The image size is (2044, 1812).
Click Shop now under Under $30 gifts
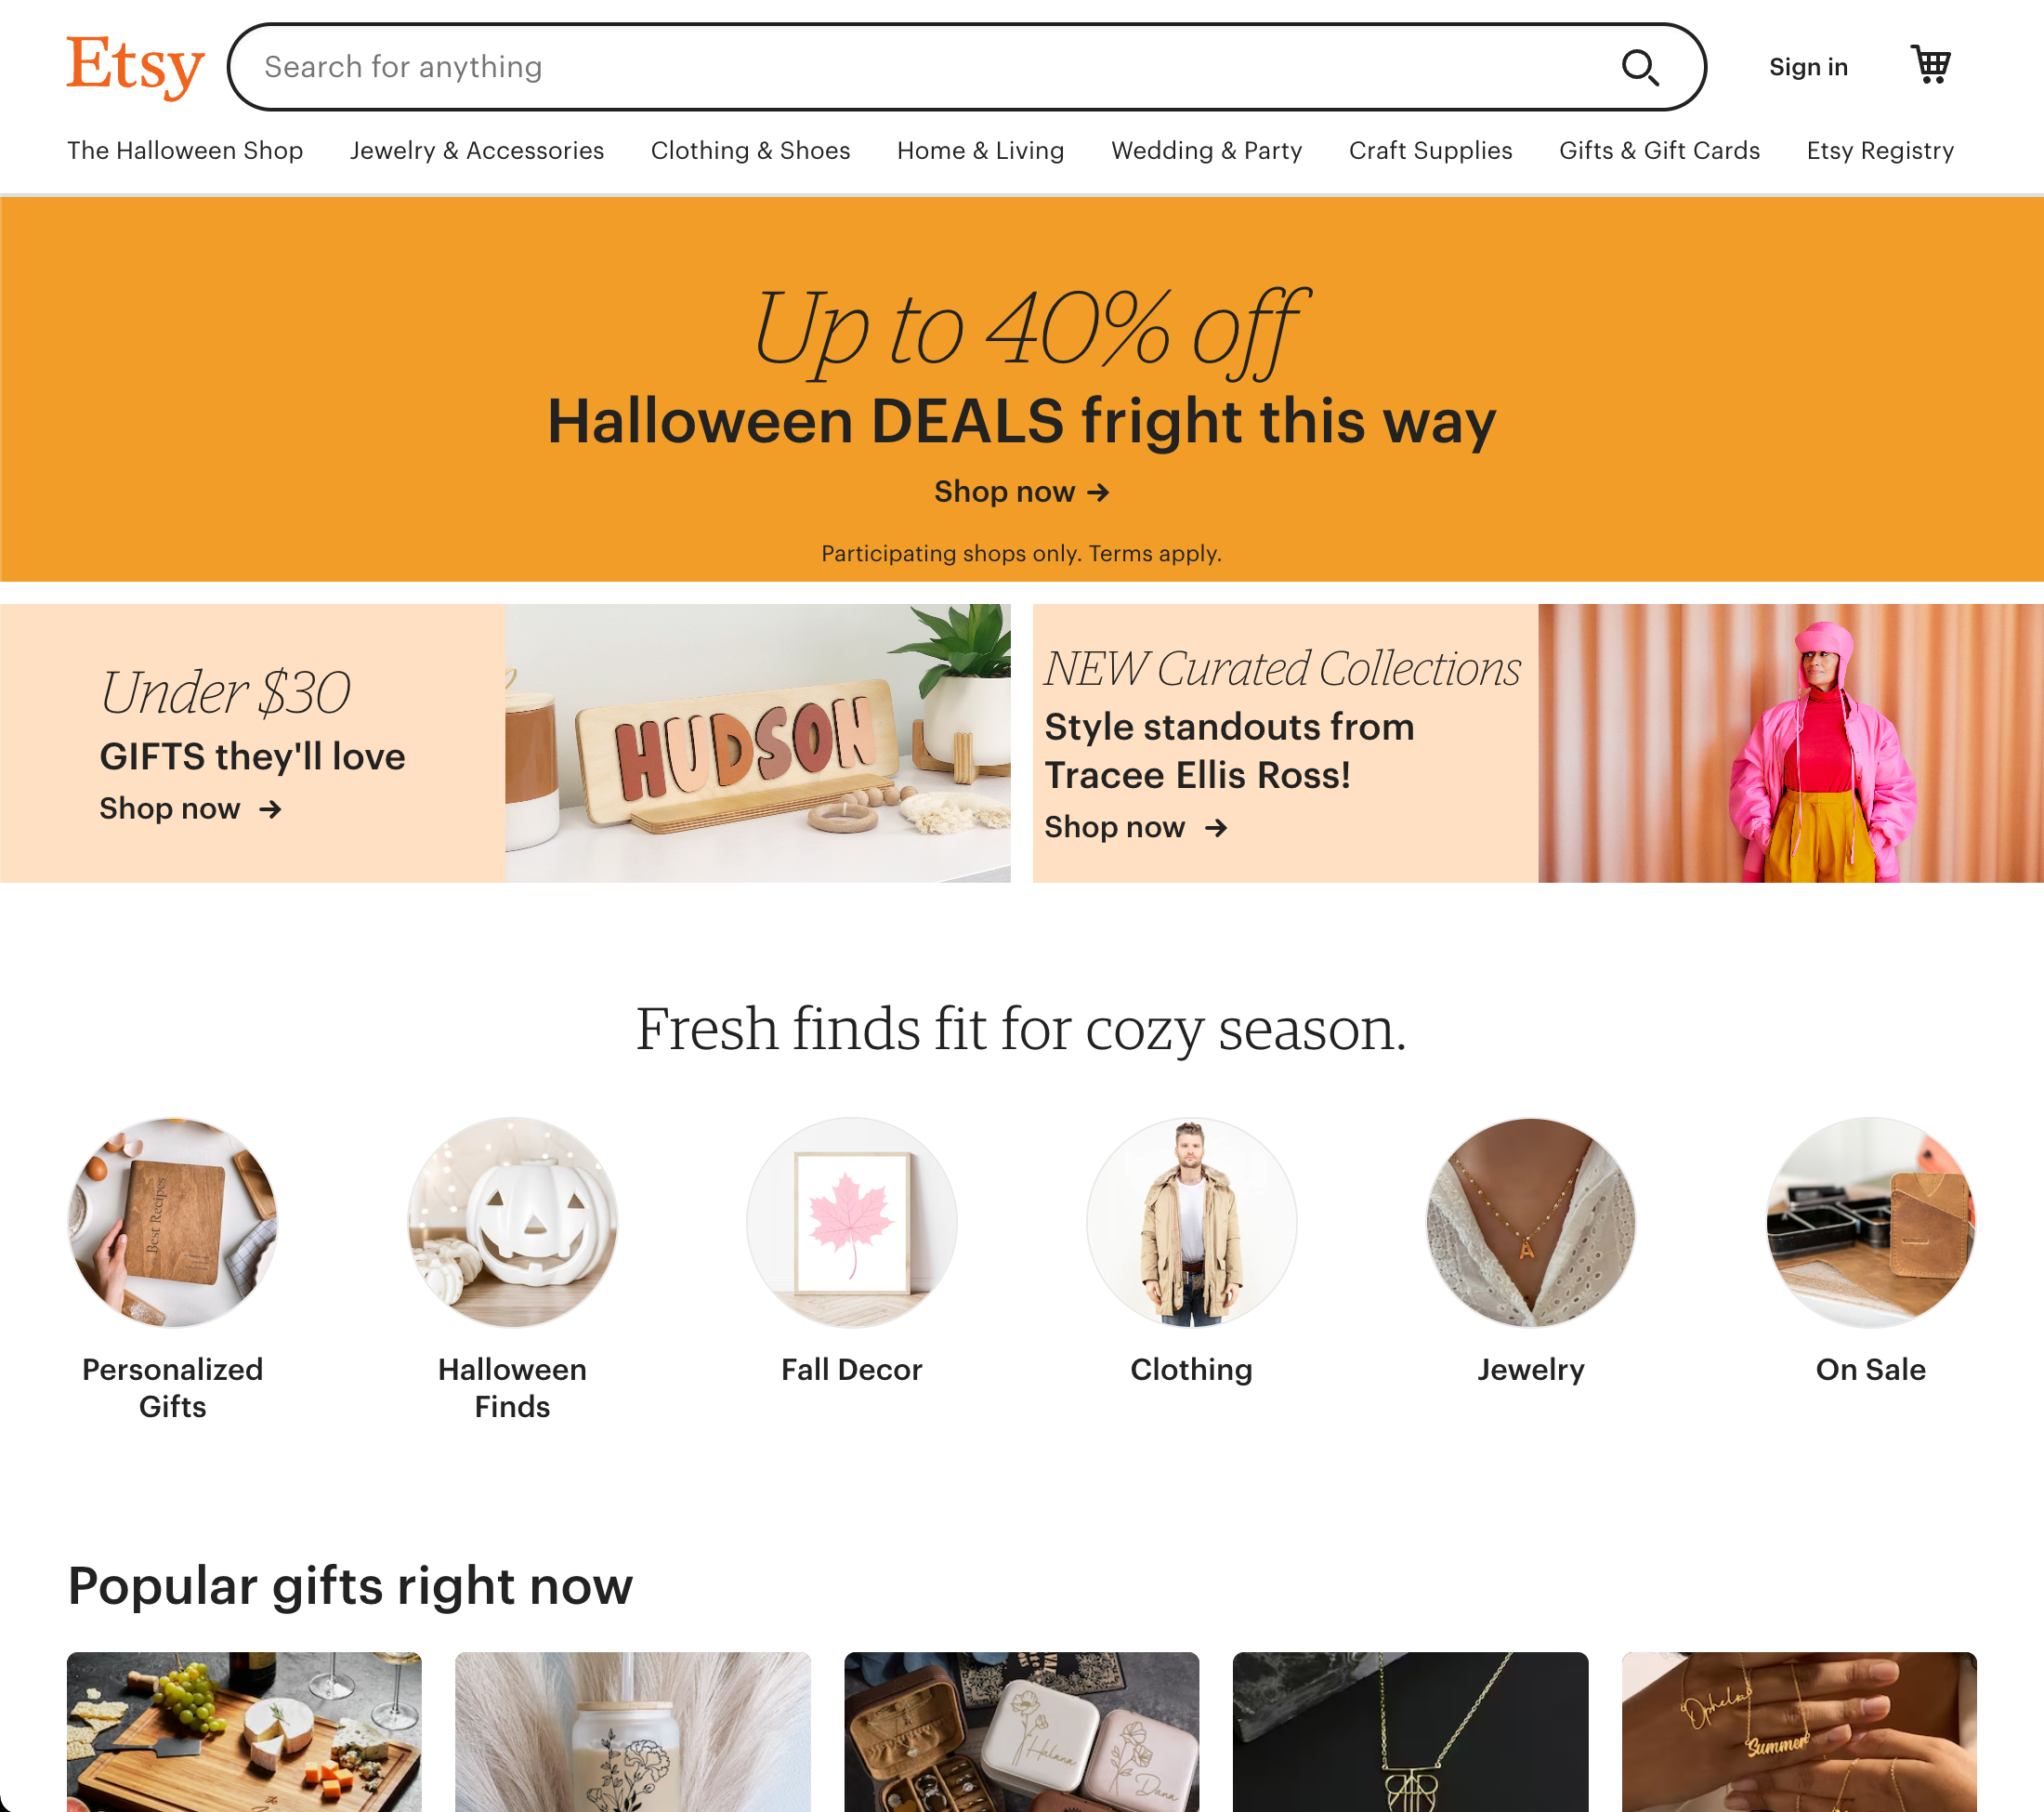click(x=190, y=808)
